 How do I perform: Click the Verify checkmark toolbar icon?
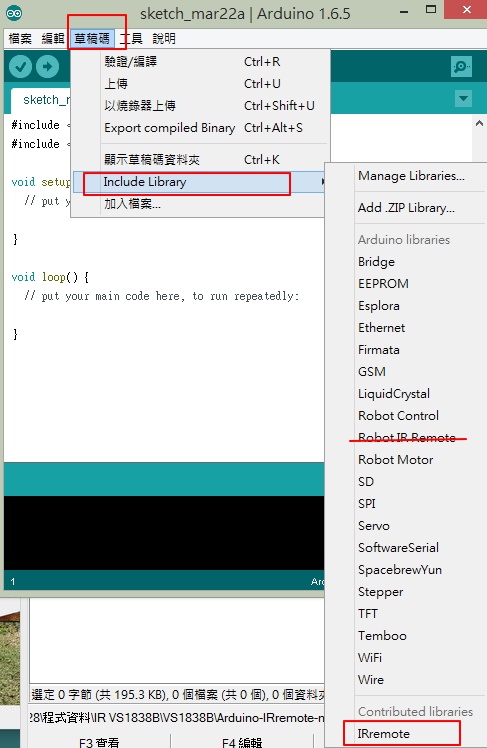[21, 66]
